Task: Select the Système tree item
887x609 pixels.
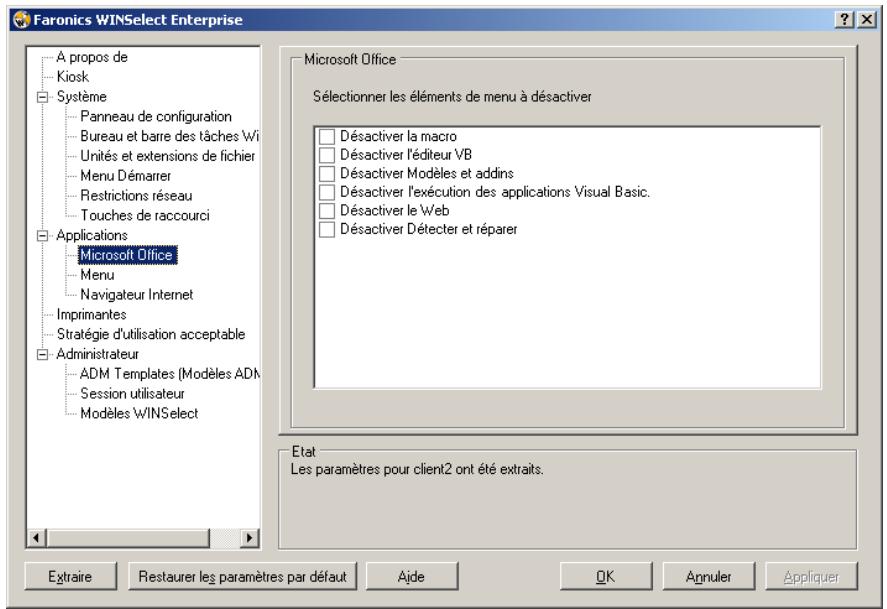Action: [81, 97]
